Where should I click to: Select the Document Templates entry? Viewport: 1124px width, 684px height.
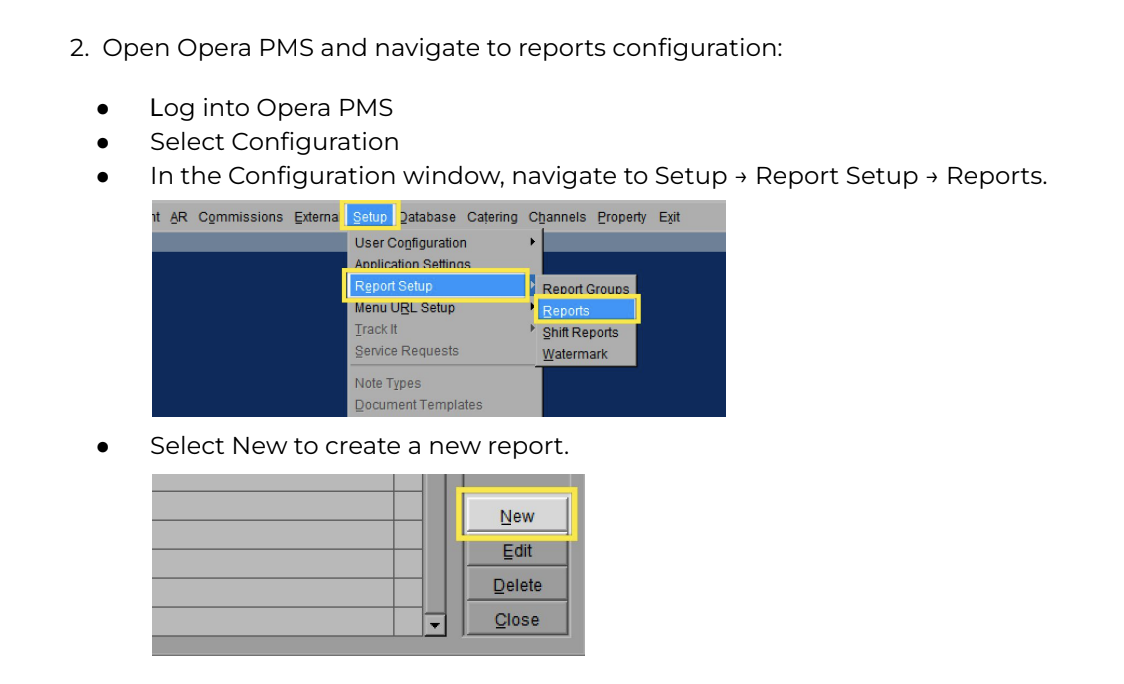pos(444,404)
